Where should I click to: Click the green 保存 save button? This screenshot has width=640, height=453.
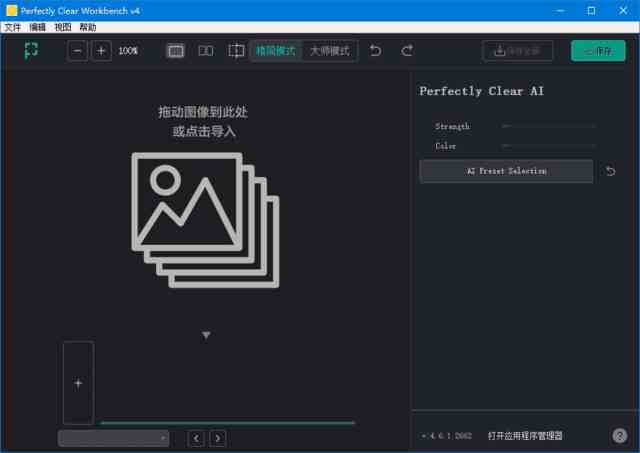[x=598, y=50]
